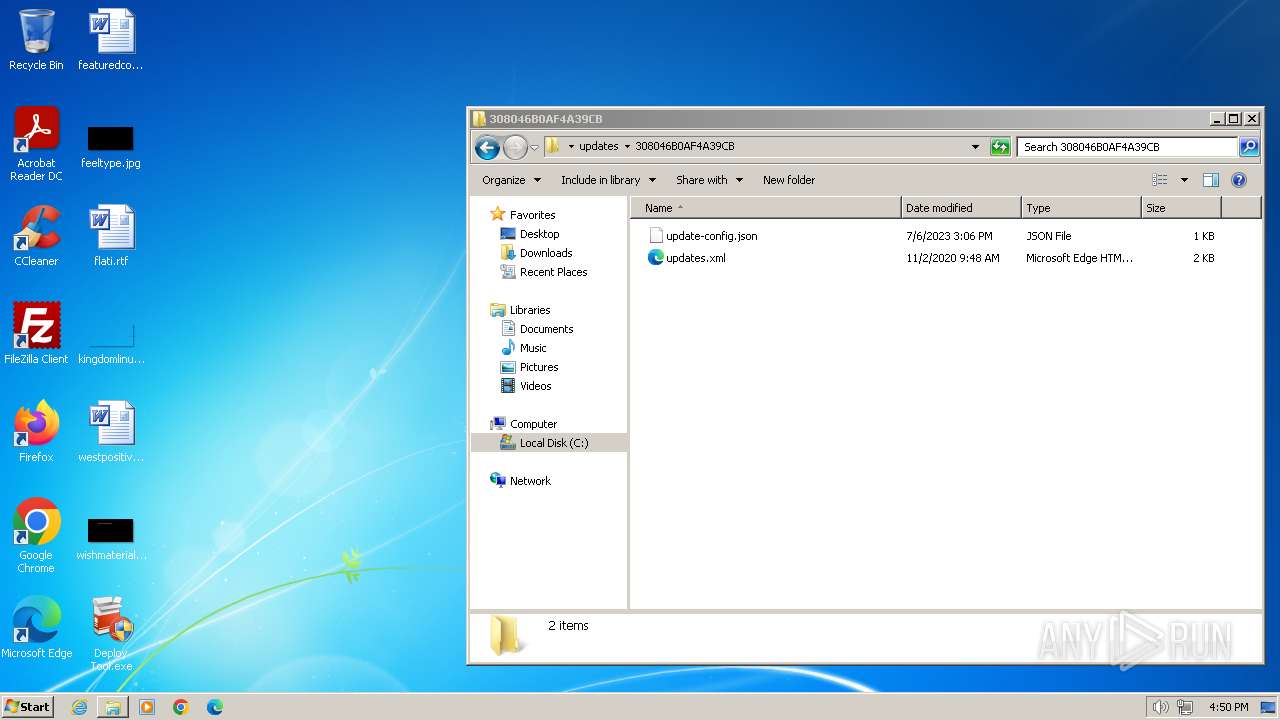Select the updates.xml file
This screenshot has width=1280, height=720.
click(x=695, y=258)
